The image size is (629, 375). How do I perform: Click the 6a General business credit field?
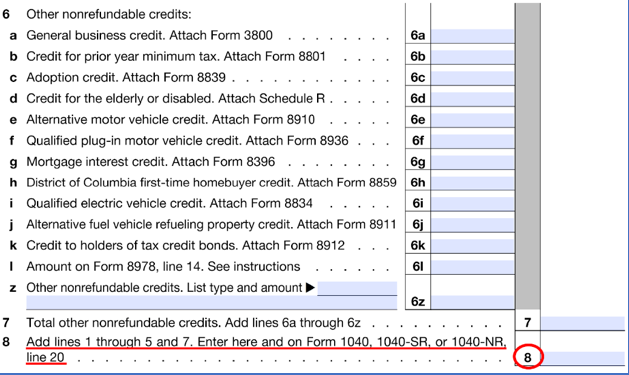tap(473, 36)
